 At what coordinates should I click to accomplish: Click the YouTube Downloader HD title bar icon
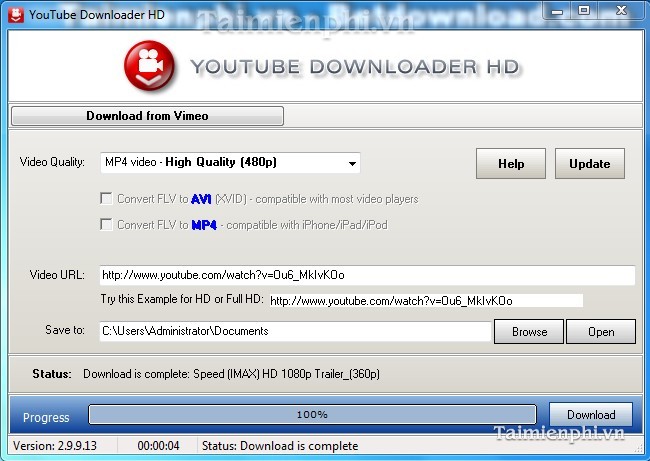[x=16, y=15]
